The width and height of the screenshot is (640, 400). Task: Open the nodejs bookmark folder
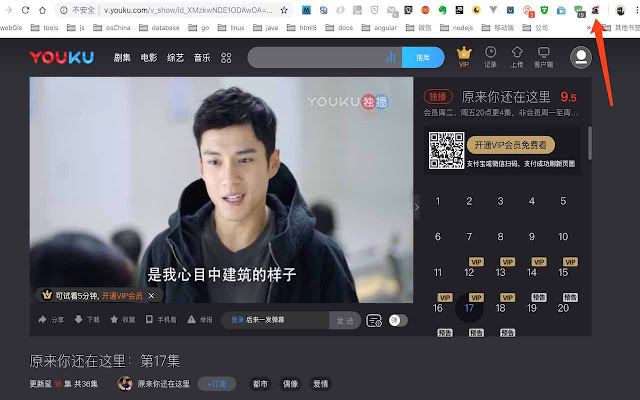point(457,28)
